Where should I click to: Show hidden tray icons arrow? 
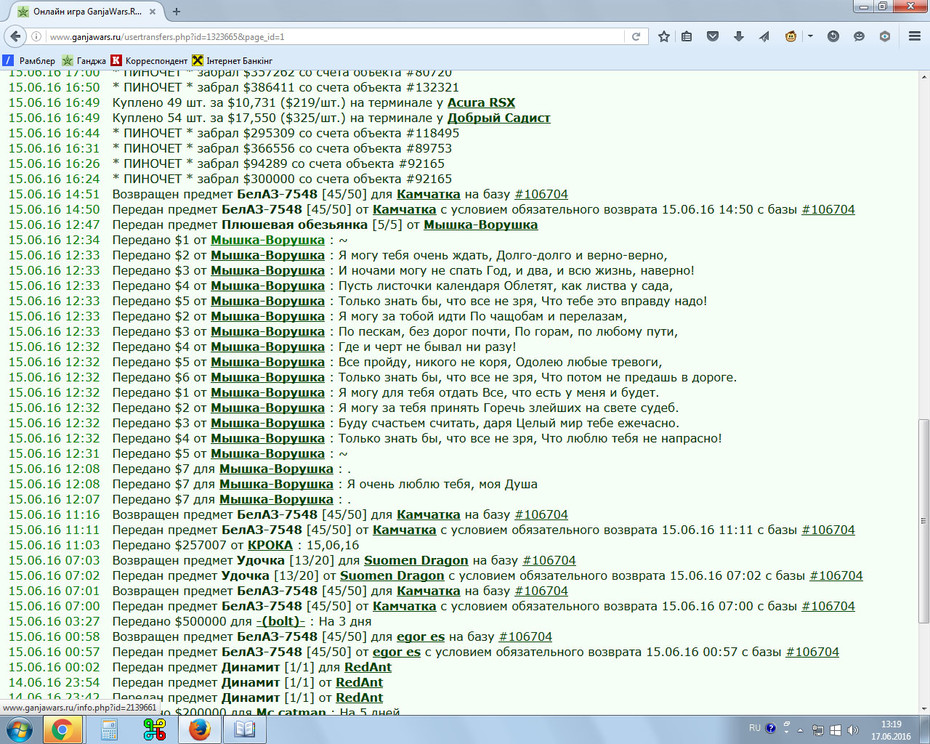coord(800,730)
